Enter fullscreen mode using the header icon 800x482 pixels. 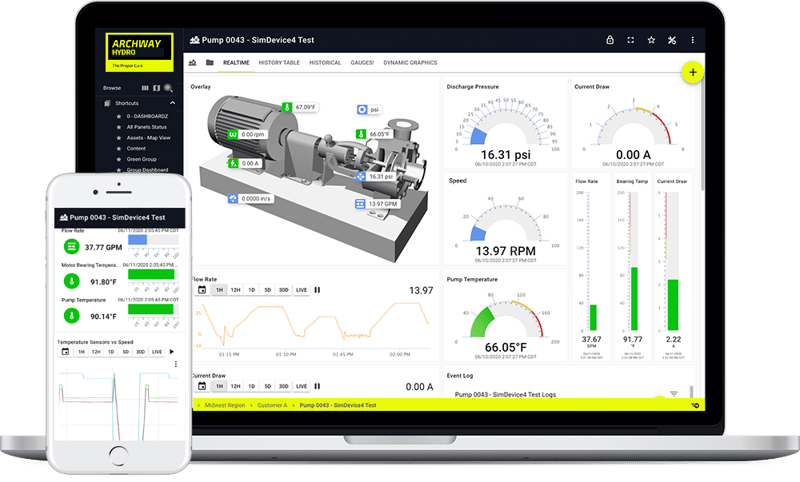tap(630, 40)
